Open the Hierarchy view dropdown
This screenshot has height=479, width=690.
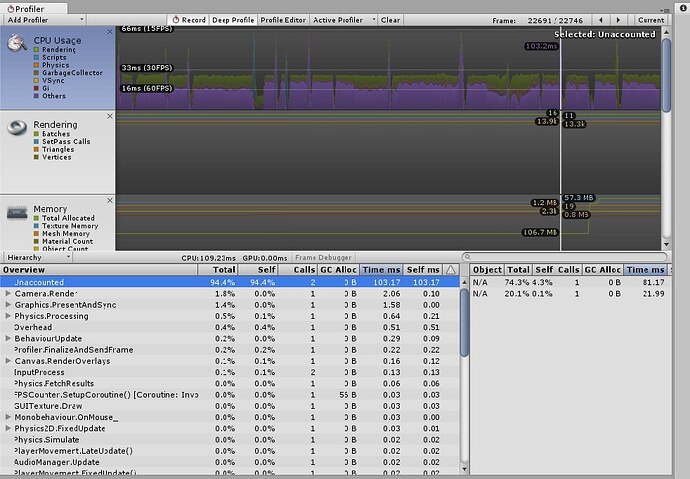(x=37, y=257)
